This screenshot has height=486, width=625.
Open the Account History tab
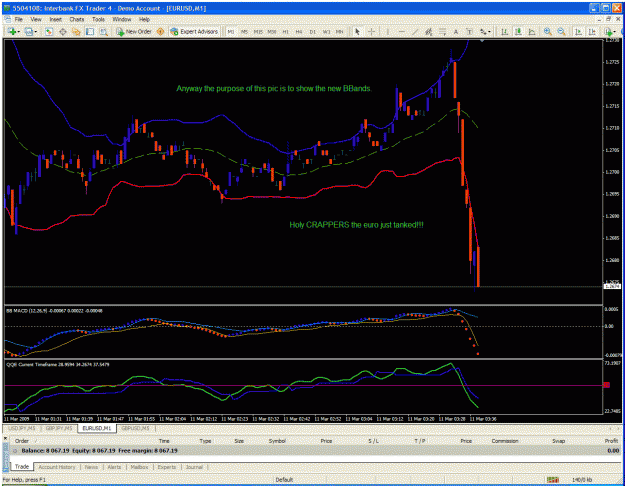57,467
